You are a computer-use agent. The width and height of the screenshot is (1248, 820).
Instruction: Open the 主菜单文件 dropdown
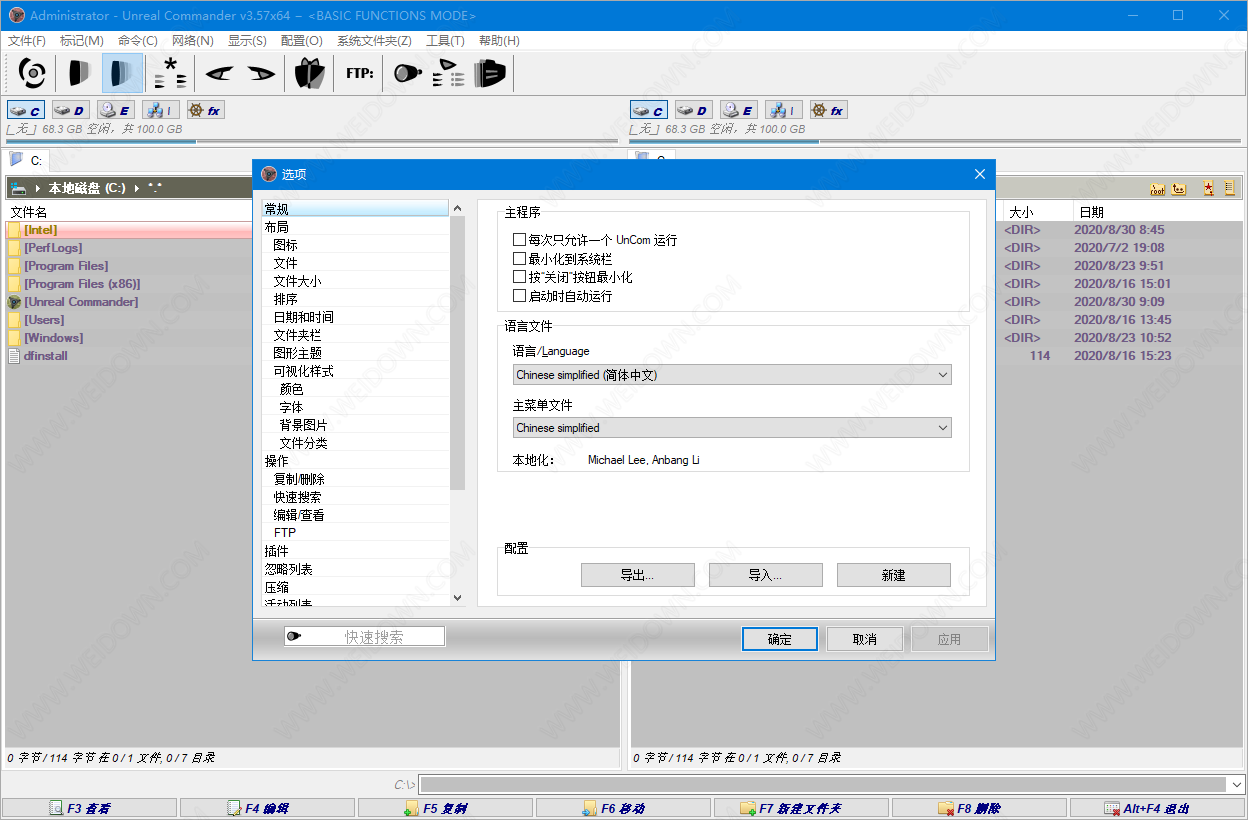[x=732, y=428]
